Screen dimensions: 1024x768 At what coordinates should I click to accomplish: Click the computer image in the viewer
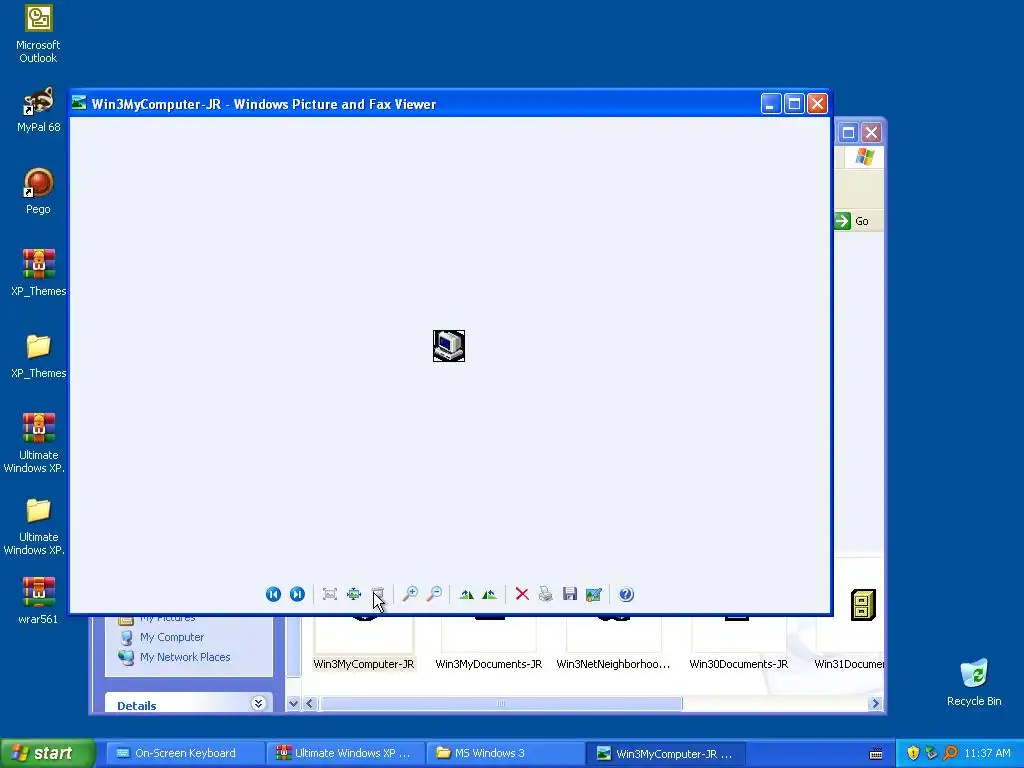coord(449,346)
